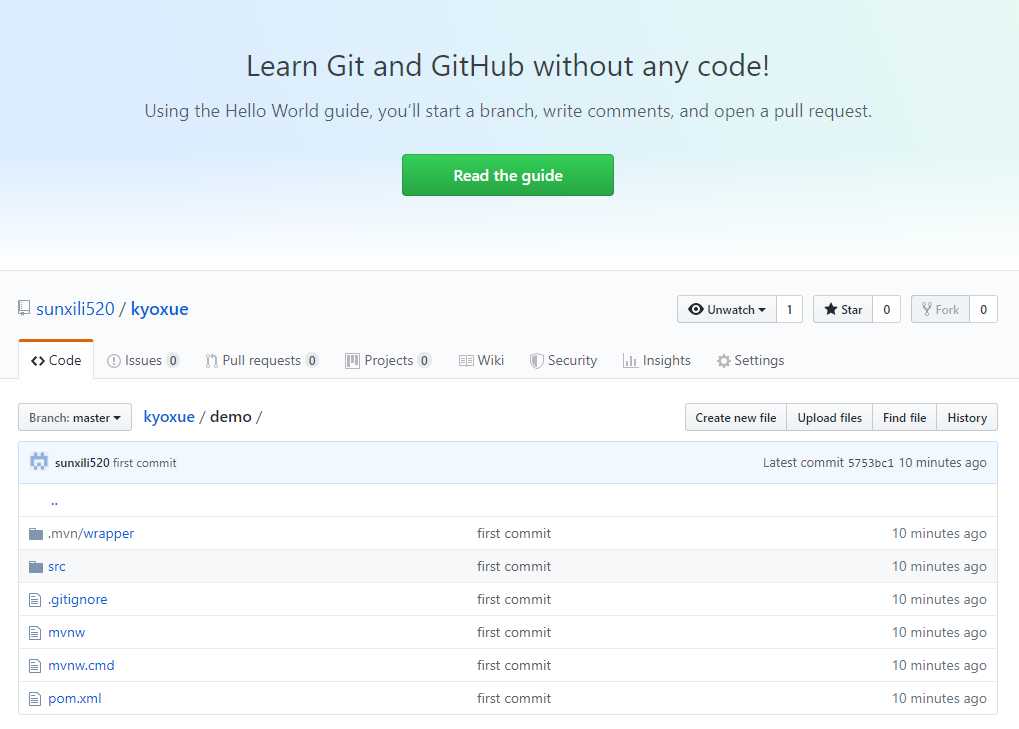Click the mvnw file icon
This screenshot has width=1019, height=729.
coord(36,632)
